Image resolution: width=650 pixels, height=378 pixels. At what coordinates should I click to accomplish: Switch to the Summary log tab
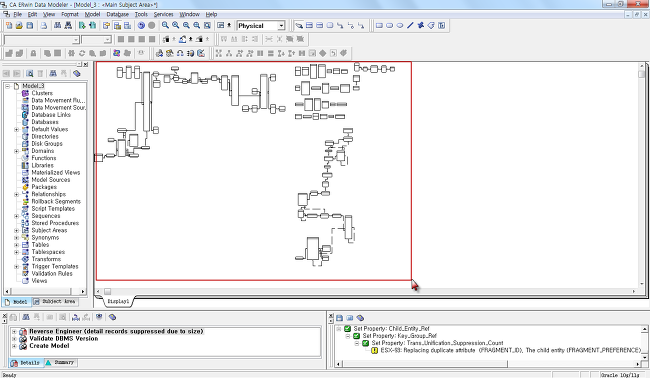pyautogui.click(x=61, y=362)
